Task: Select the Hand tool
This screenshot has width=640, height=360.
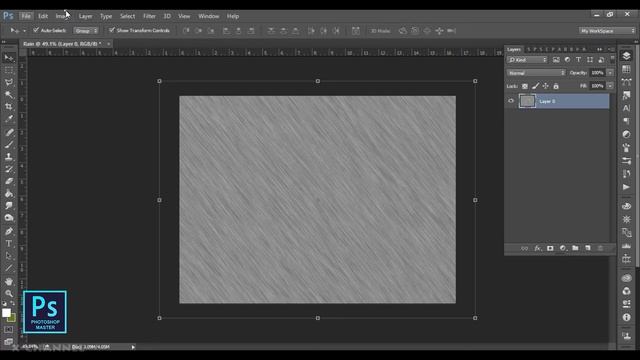Action: (9, 281)
